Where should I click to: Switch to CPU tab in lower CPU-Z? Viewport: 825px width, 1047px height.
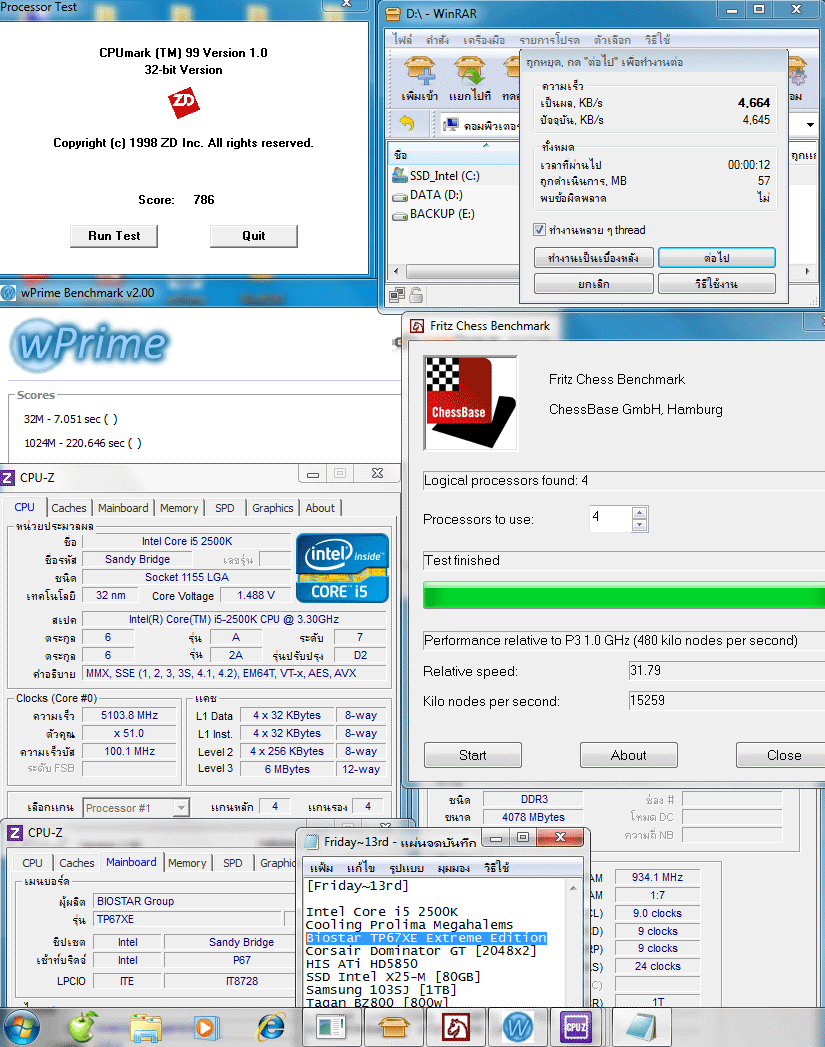(x=32, y=863)
